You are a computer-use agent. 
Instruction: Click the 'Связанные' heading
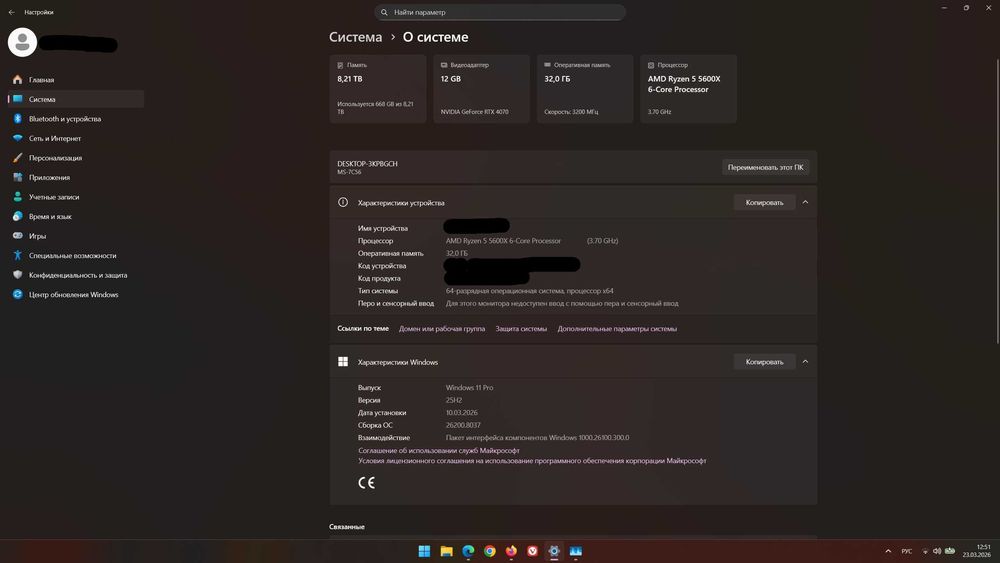(347, 527)
